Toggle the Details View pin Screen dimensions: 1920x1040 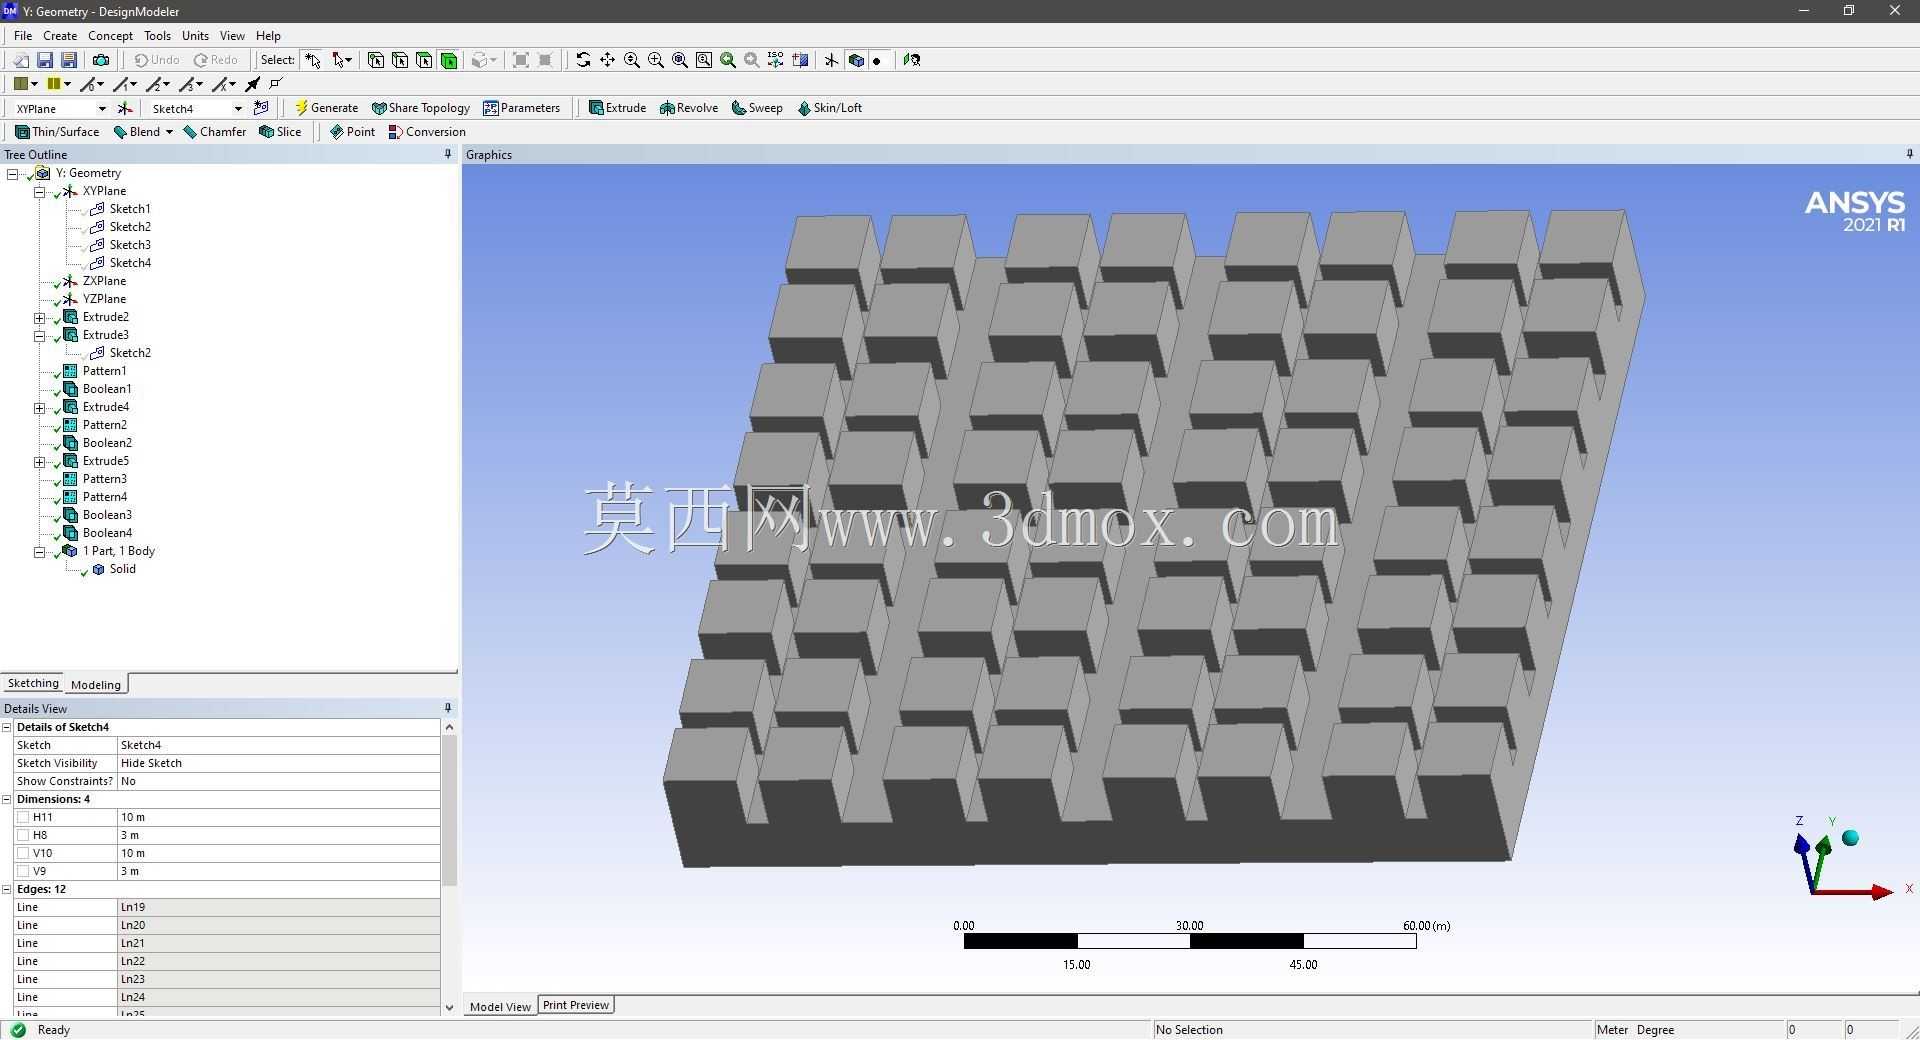(448, 708)
